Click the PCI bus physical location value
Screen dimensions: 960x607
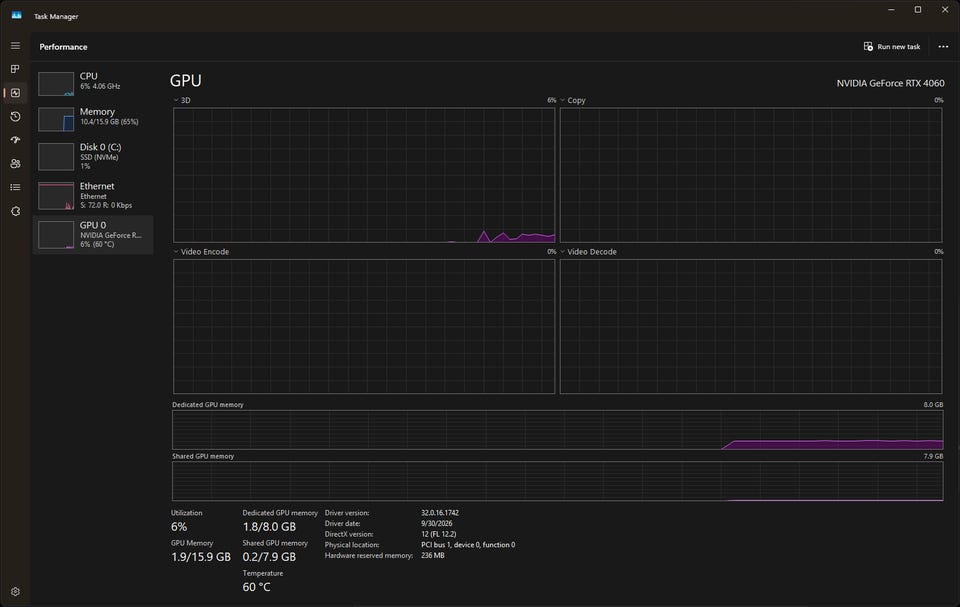coord(468,545)
